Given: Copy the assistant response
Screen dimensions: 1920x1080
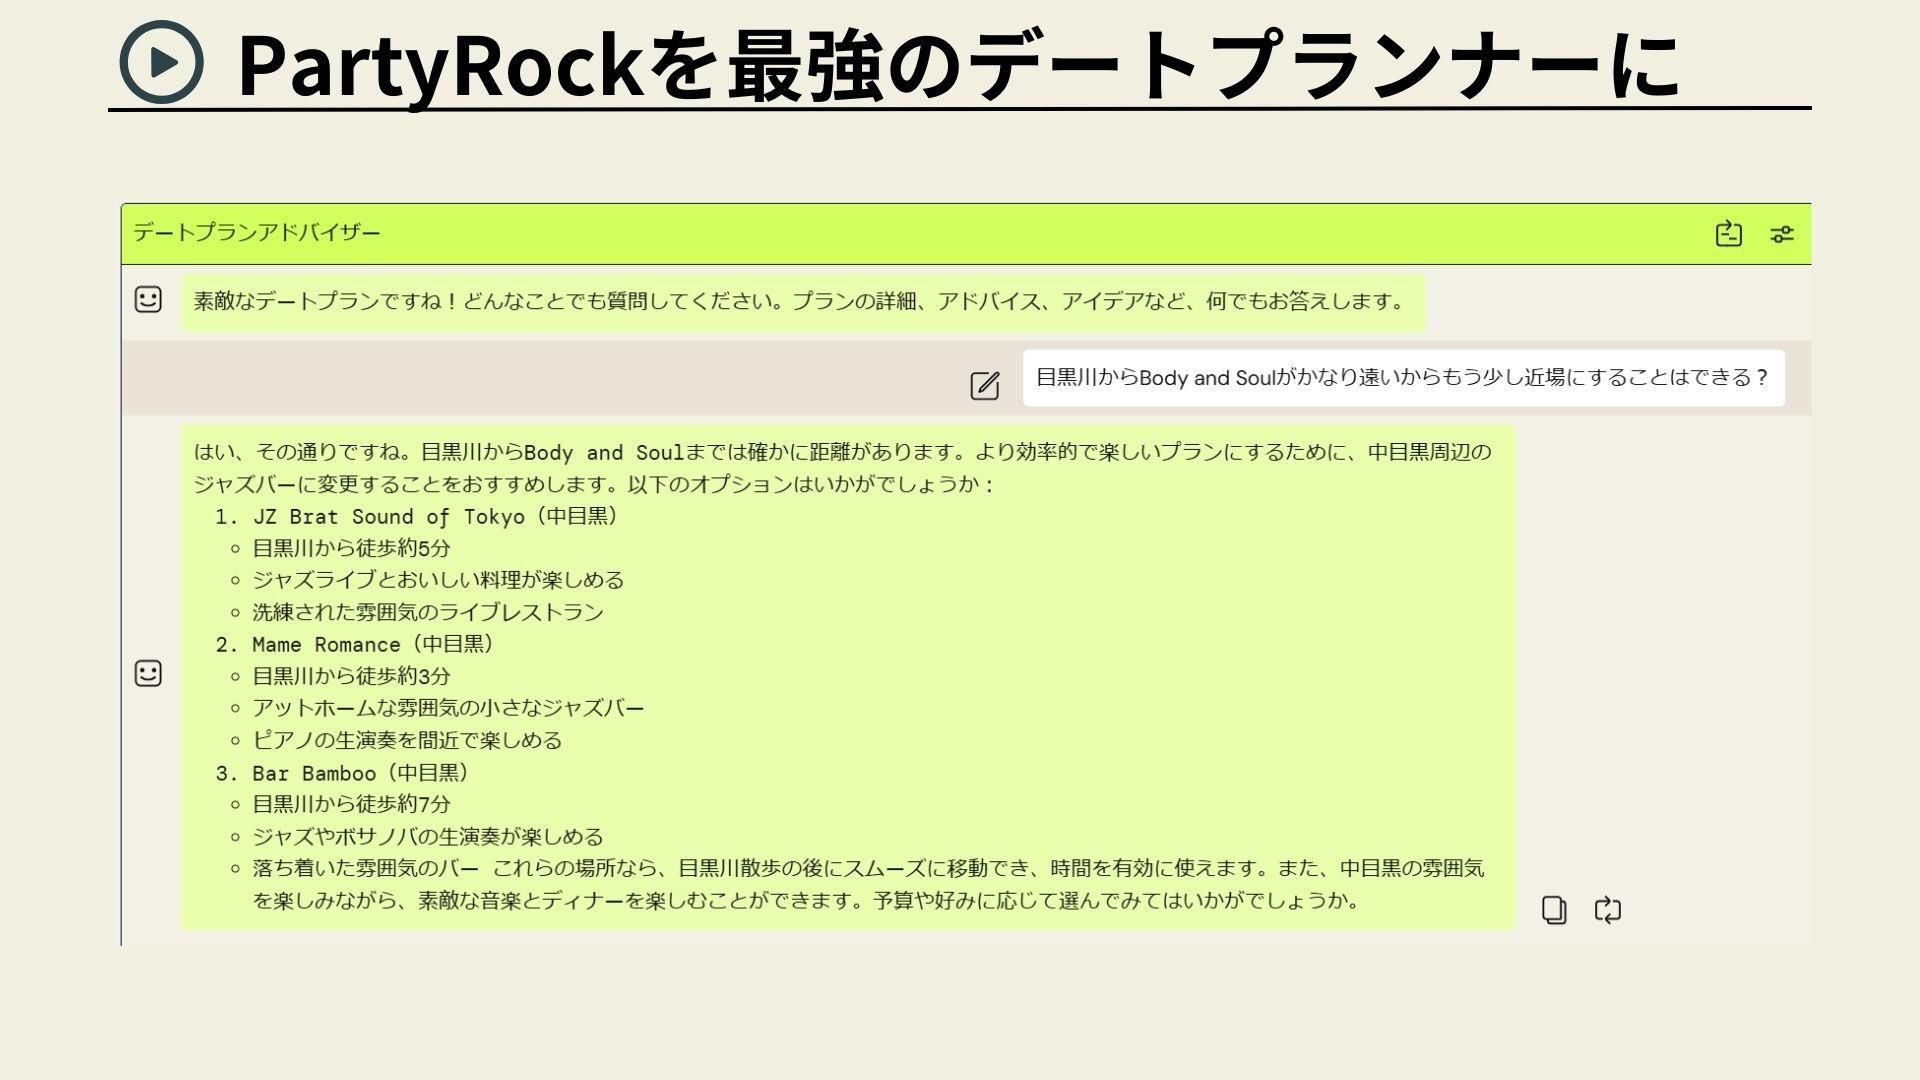Looking at the screenshot, I should pyautogui.click(x=1554, y=910).
